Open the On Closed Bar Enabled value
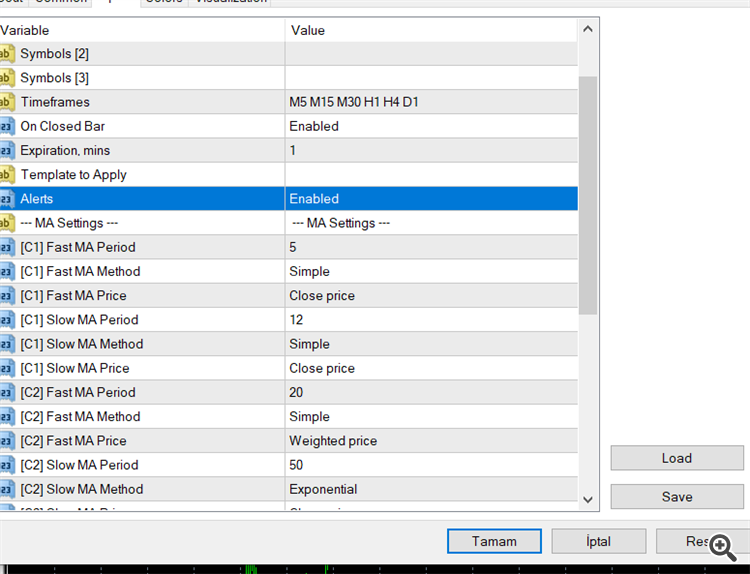Screen dimensions: 750x574 pyautogui.click(x=430, y=126)
